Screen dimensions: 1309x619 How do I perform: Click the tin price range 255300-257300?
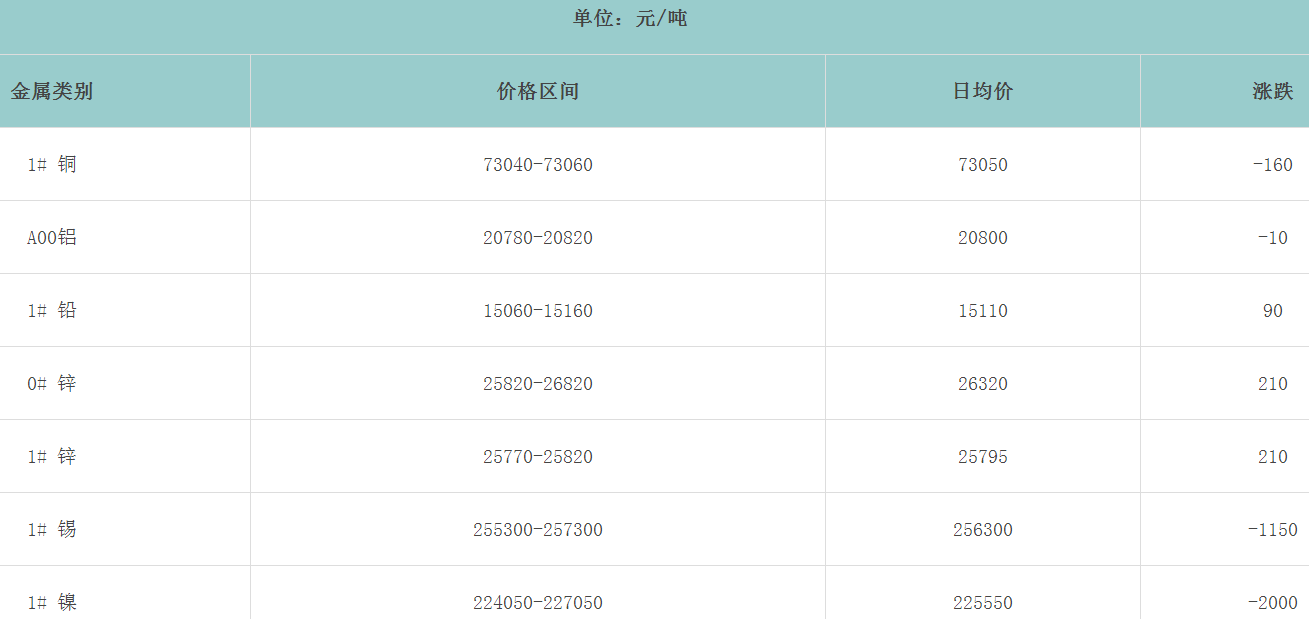(x=538, y=530)
